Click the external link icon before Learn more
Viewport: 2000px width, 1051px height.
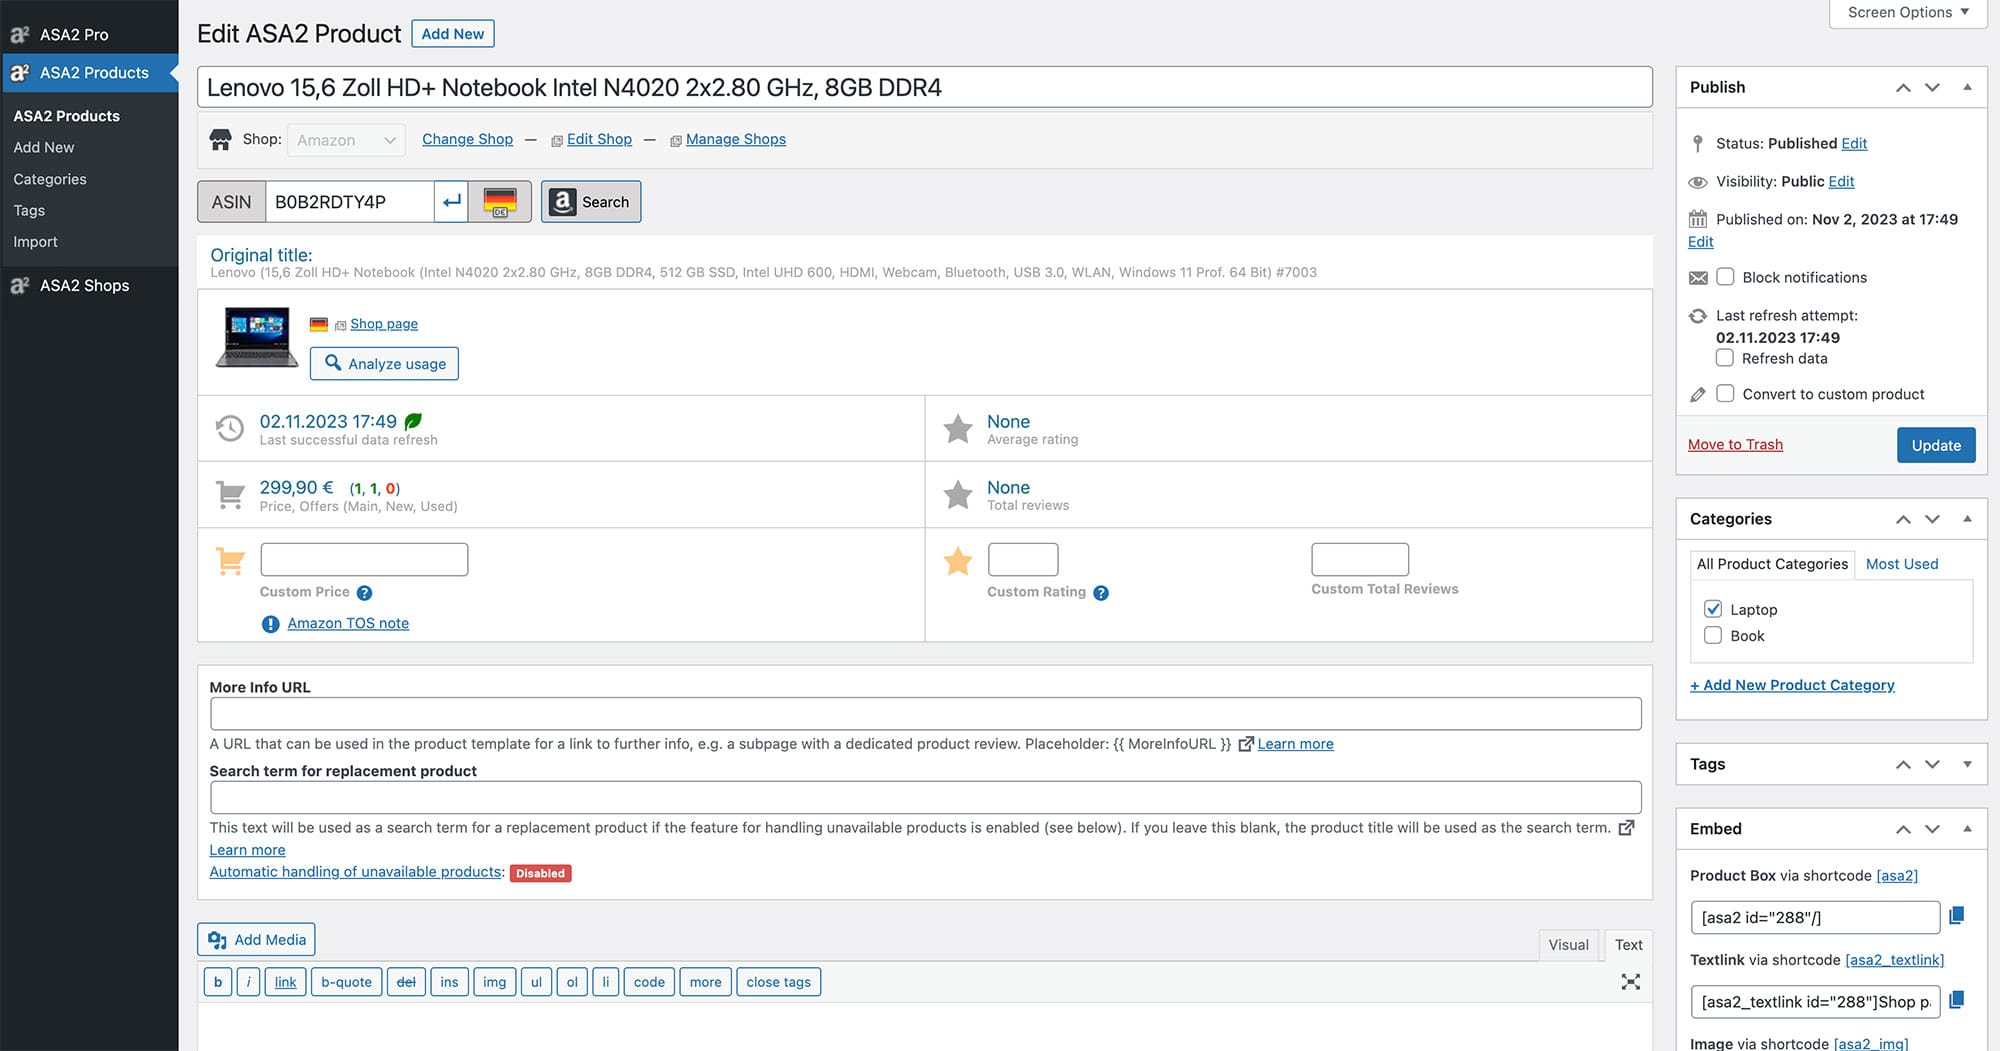pyautogui.click(x=1246, y=744)
